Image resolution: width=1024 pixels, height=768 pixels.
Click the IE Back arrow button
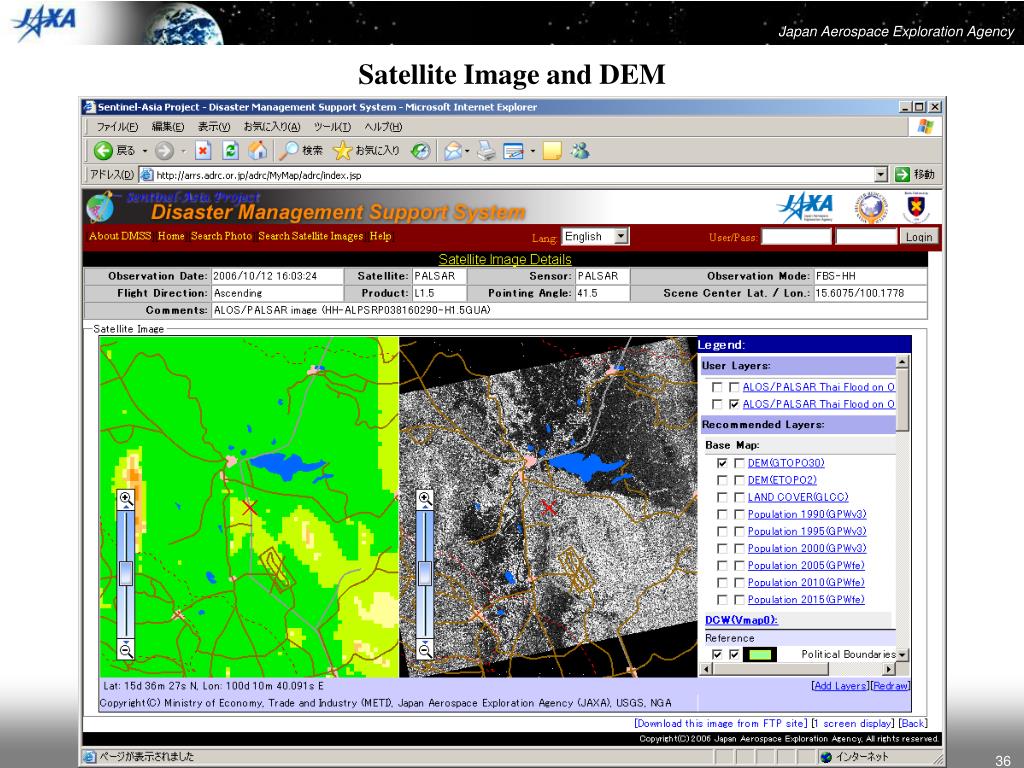tap(103, 151)
